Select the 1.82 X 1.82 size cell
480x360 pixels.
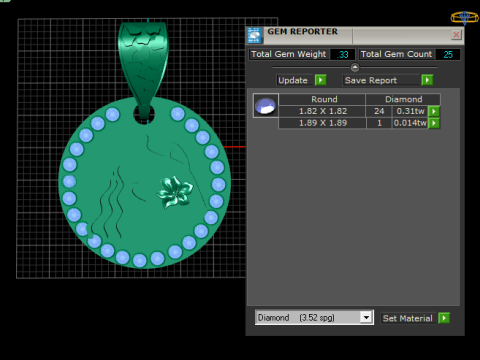pos(322,111)
